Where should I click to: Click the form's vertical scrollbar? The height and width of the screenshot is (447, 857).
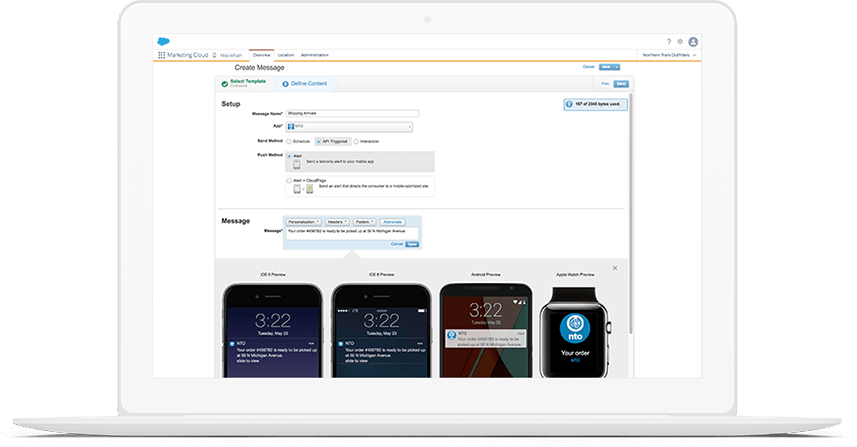[631, 213]
